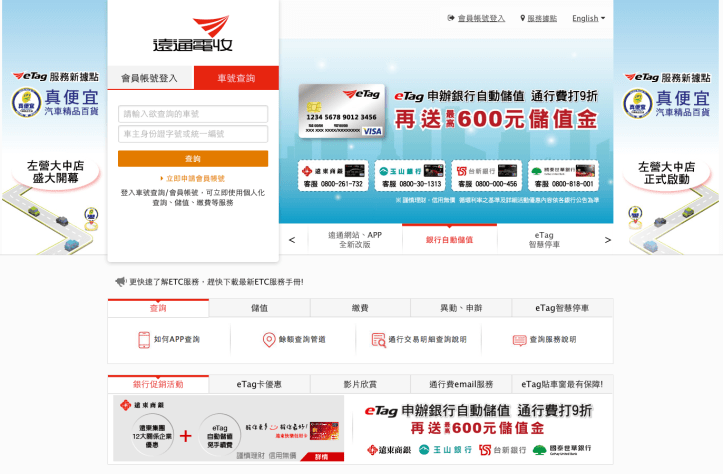Open the 餘額查詢管道 text link
The height and width of the screenshot is (474, 723).
[x=302, y=339]
